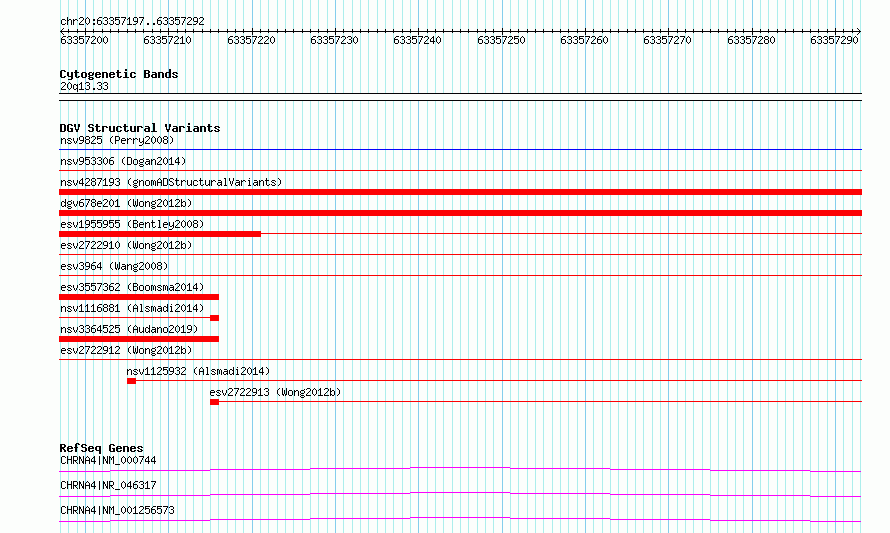Click the thin red nsv953306 line
The image size is (890, 533).
(x=460, y=171)
